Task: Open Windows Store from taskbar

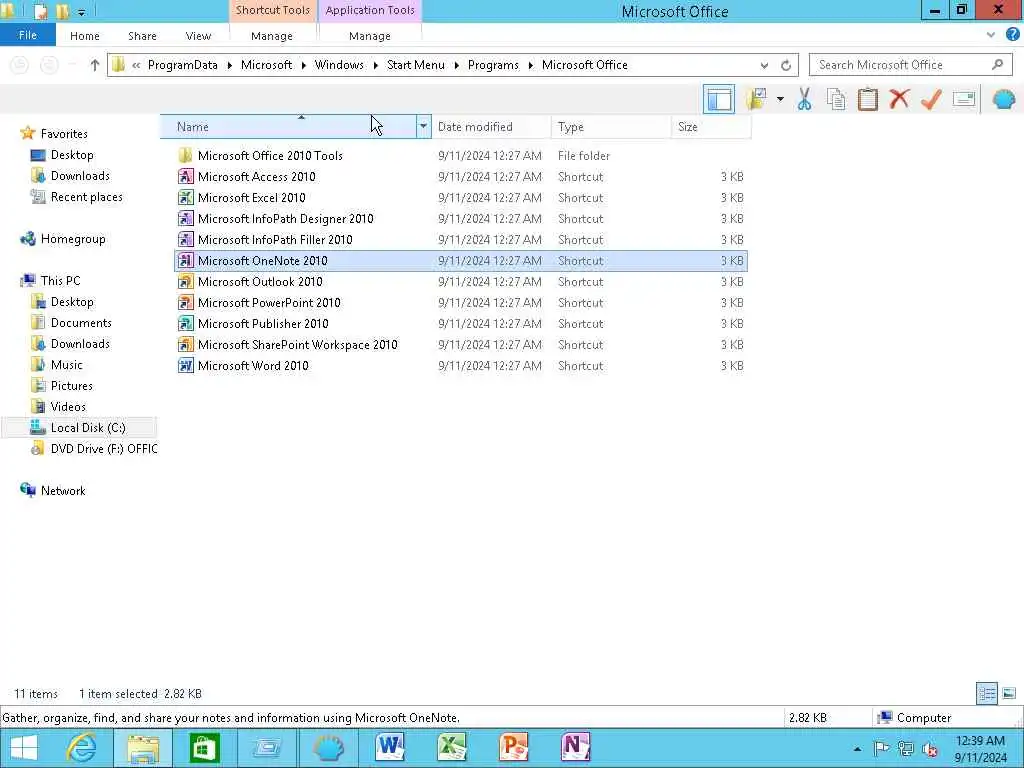Action: pyautogui.click(x=204, y=748)
